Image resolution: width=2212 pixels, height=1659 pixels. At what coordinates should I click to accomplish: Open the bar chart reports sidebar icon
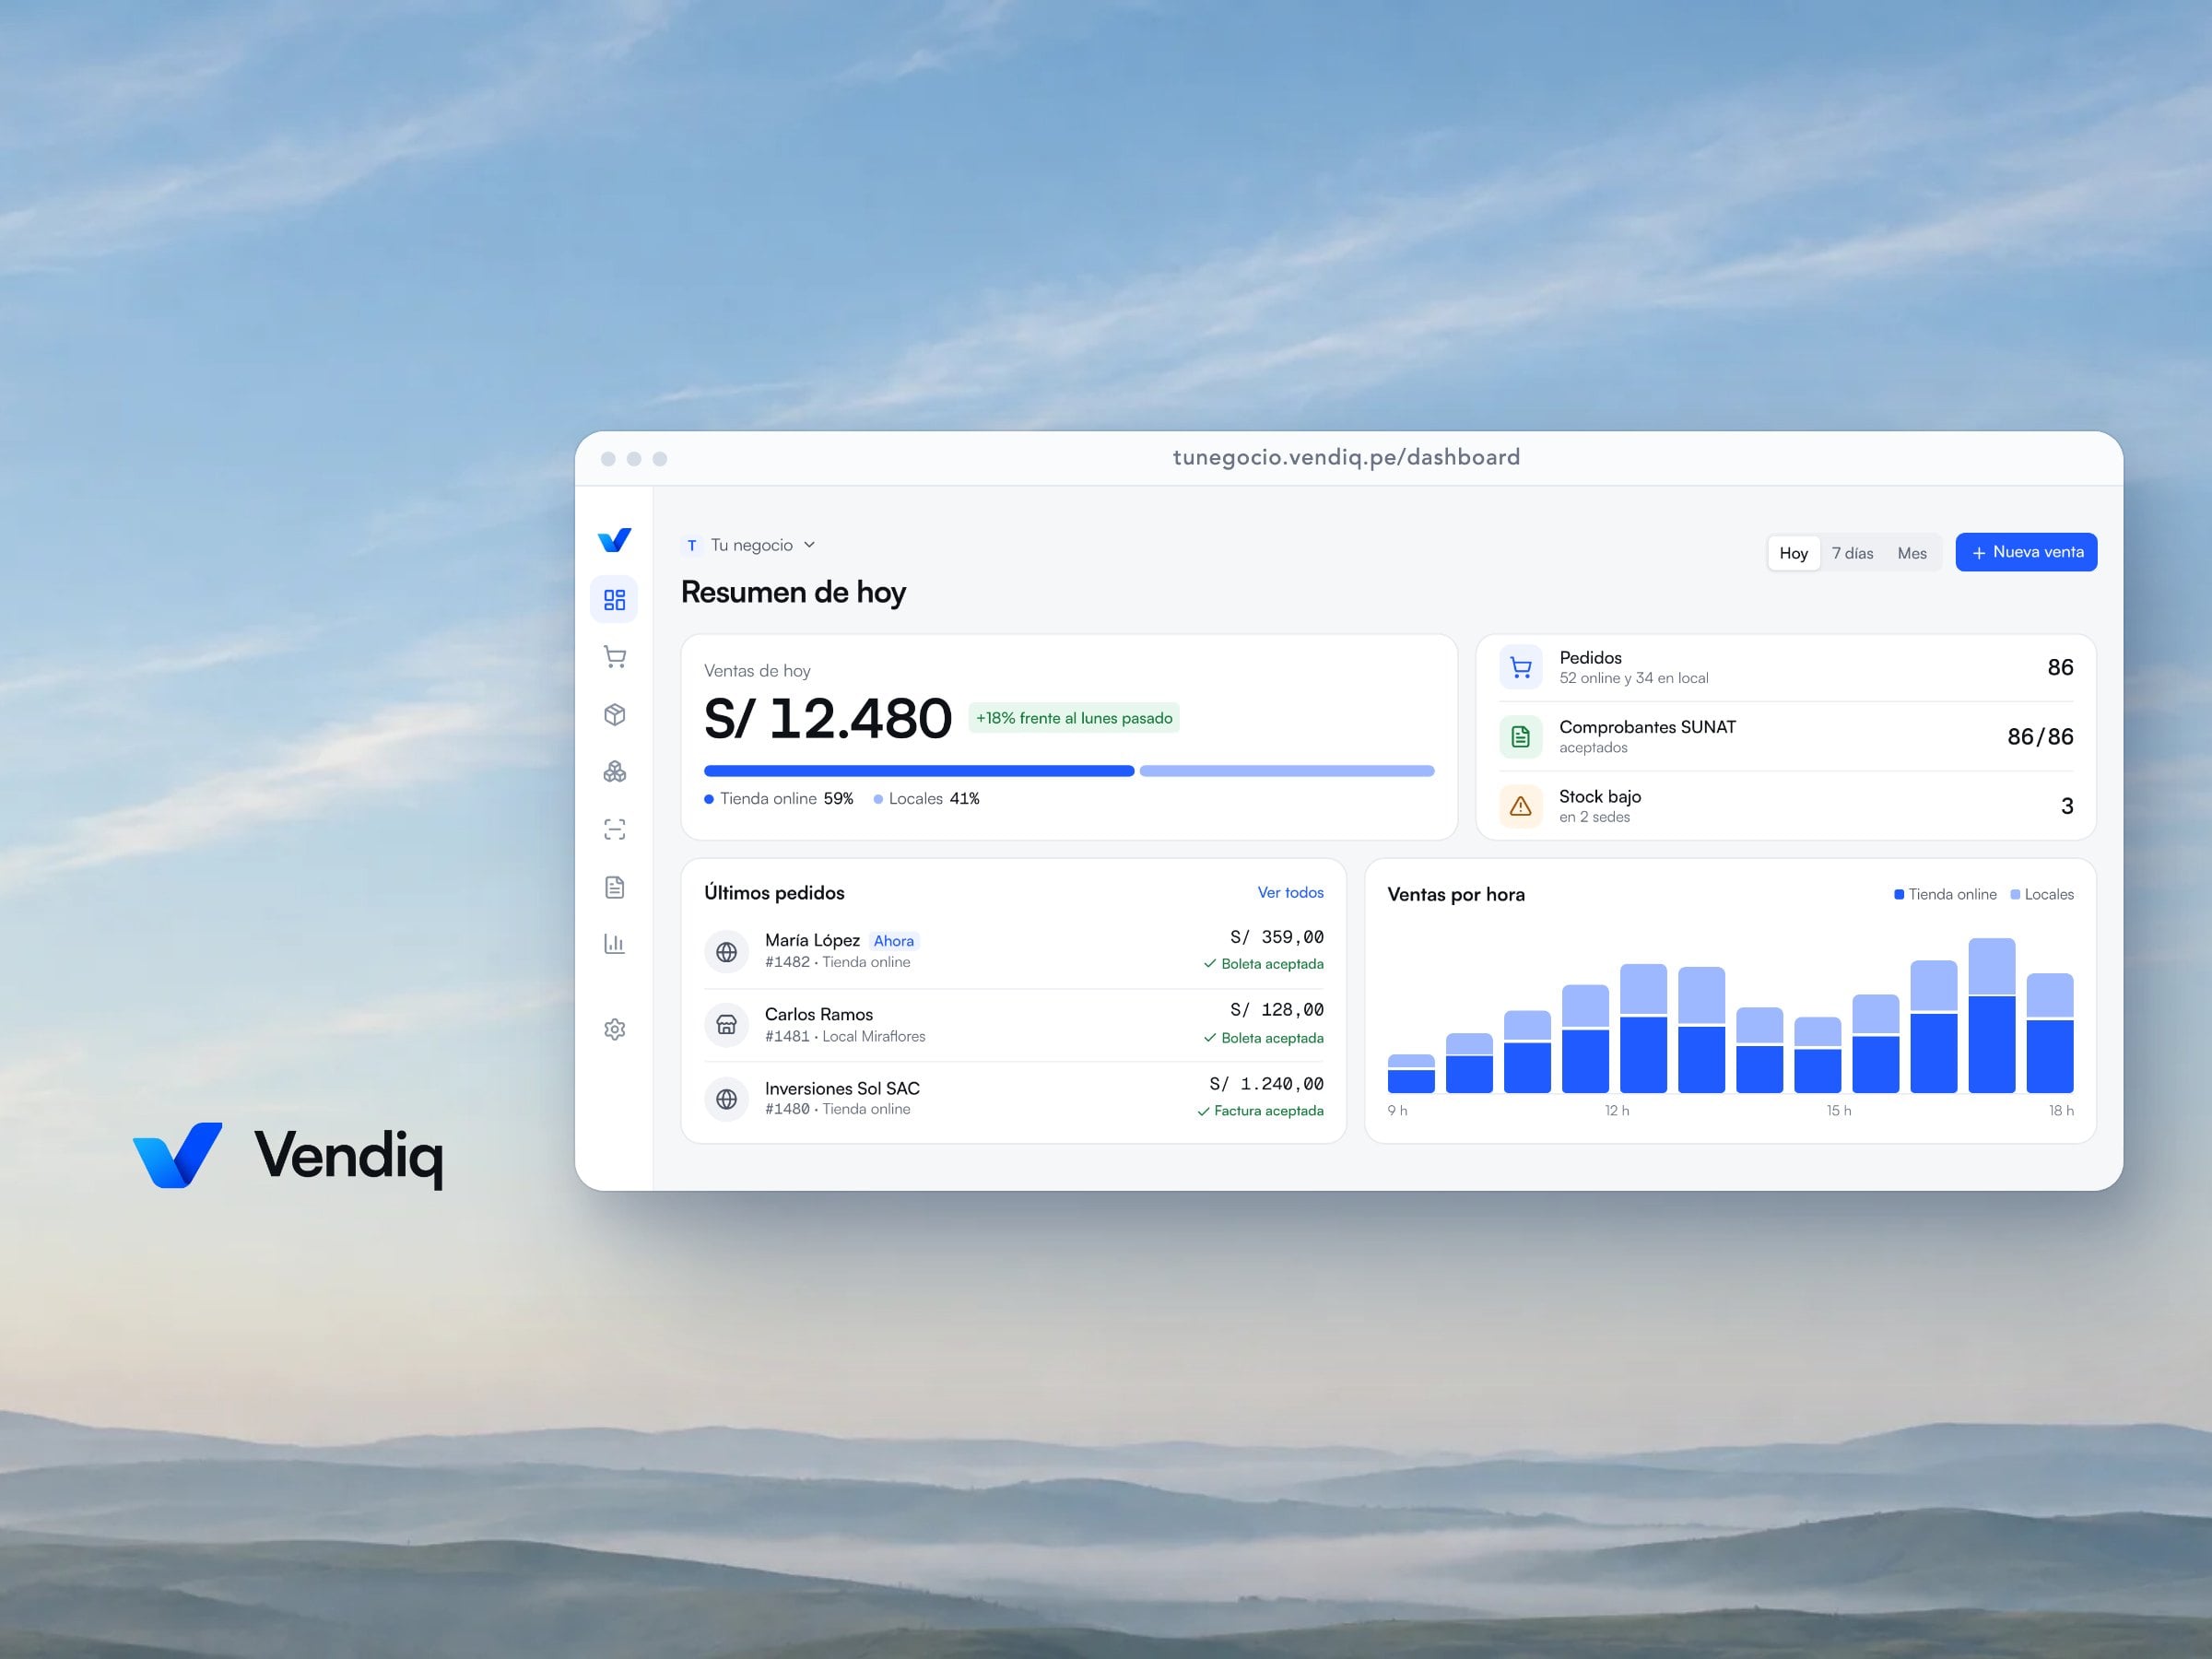click(x=614, y=944)
